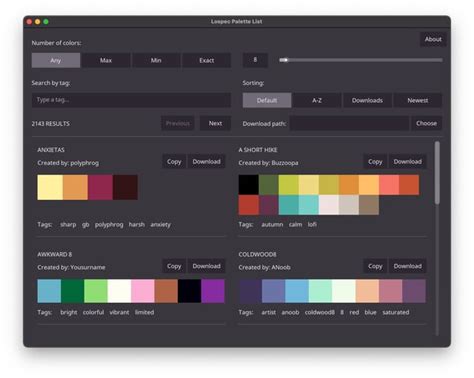Click the dark maroon swatch in Anxietas
The image size is (474, 378).
pos(125,187)
